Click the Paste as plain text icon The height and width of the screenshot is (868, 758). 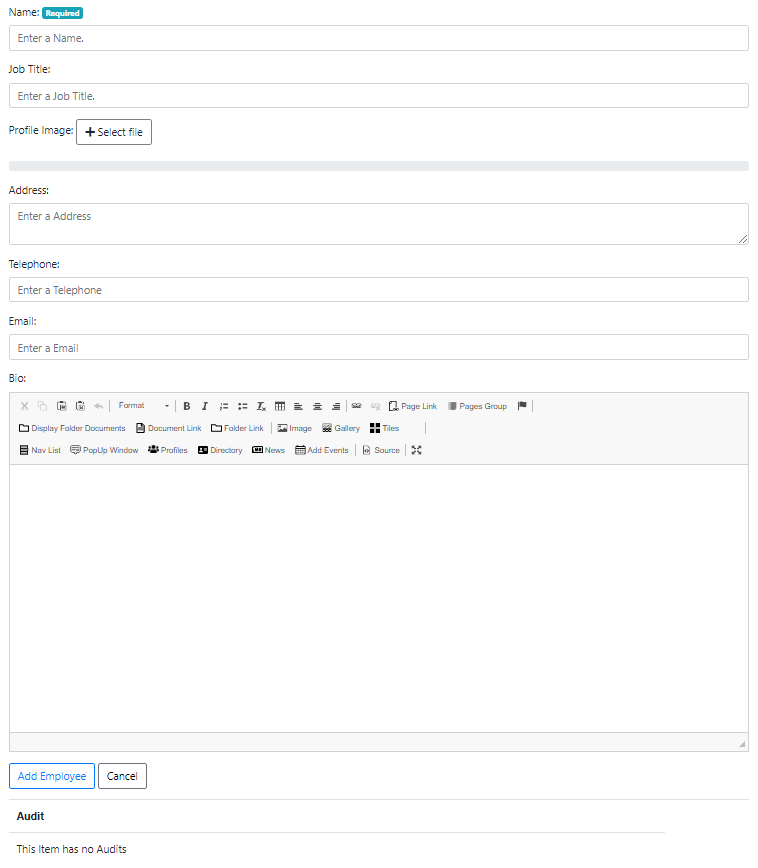click(61, 406)
